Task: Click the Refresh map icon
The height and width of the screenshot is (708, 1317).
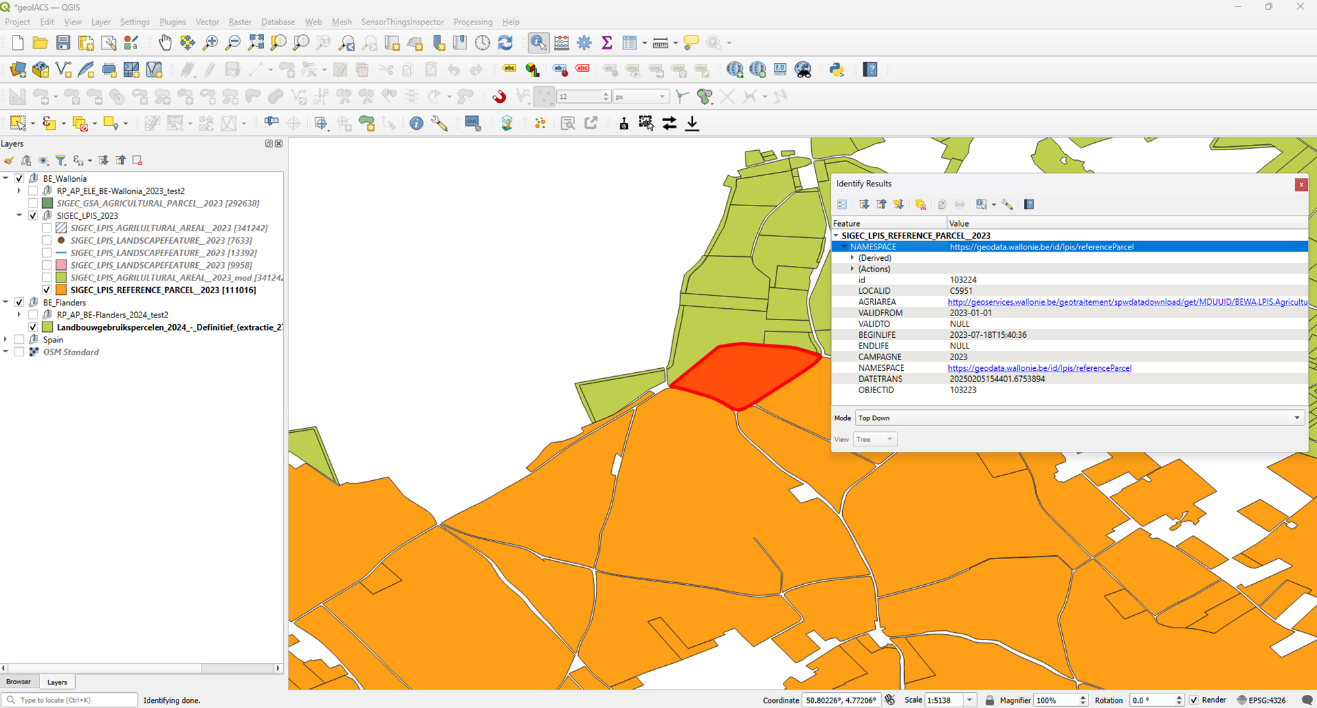Action: coord(505,43)
